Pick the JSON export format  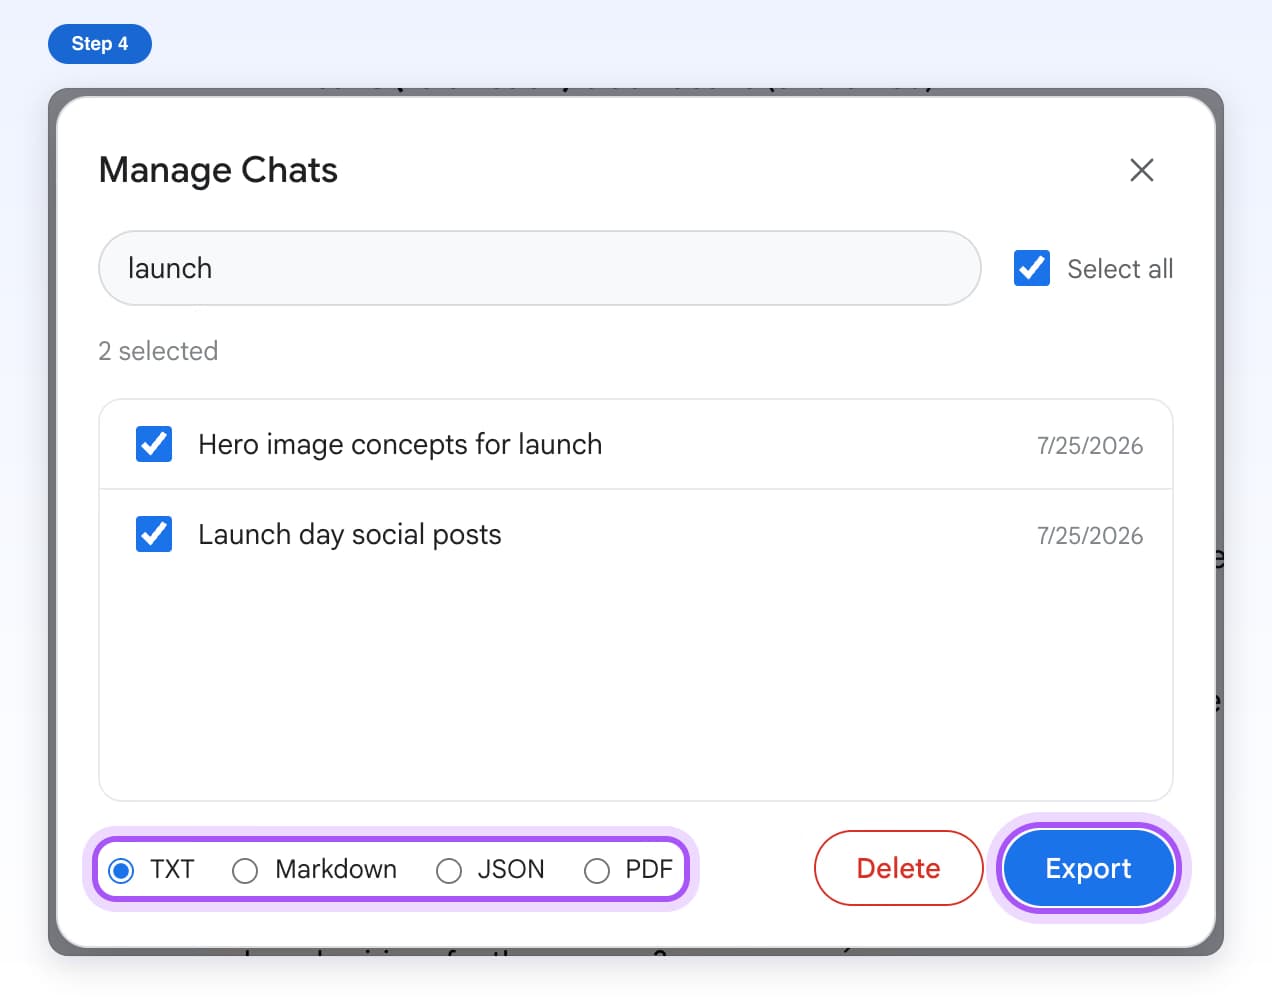449,870
